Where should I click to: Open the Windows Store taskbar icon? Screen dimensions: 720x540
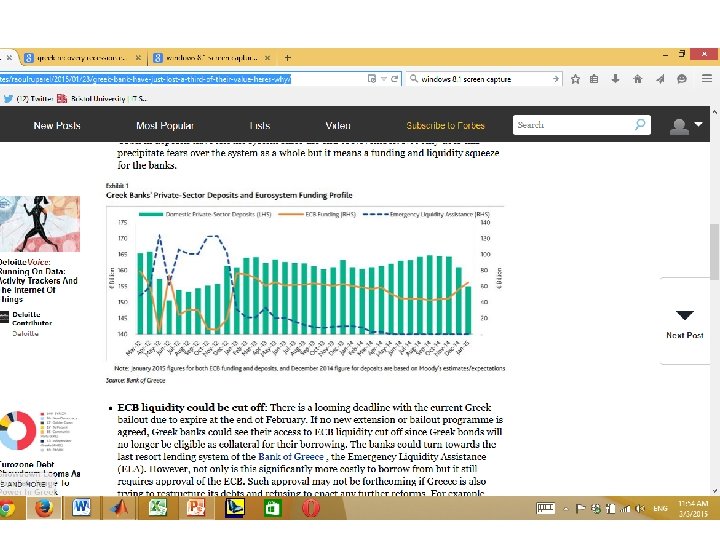(272, 508)
